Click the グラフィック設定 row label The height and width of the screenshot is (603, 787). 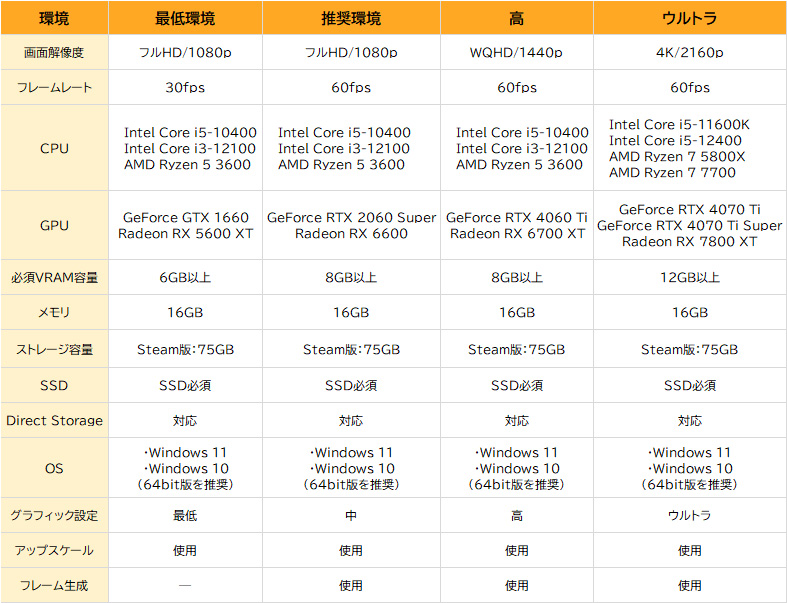(x=54, y=515)
